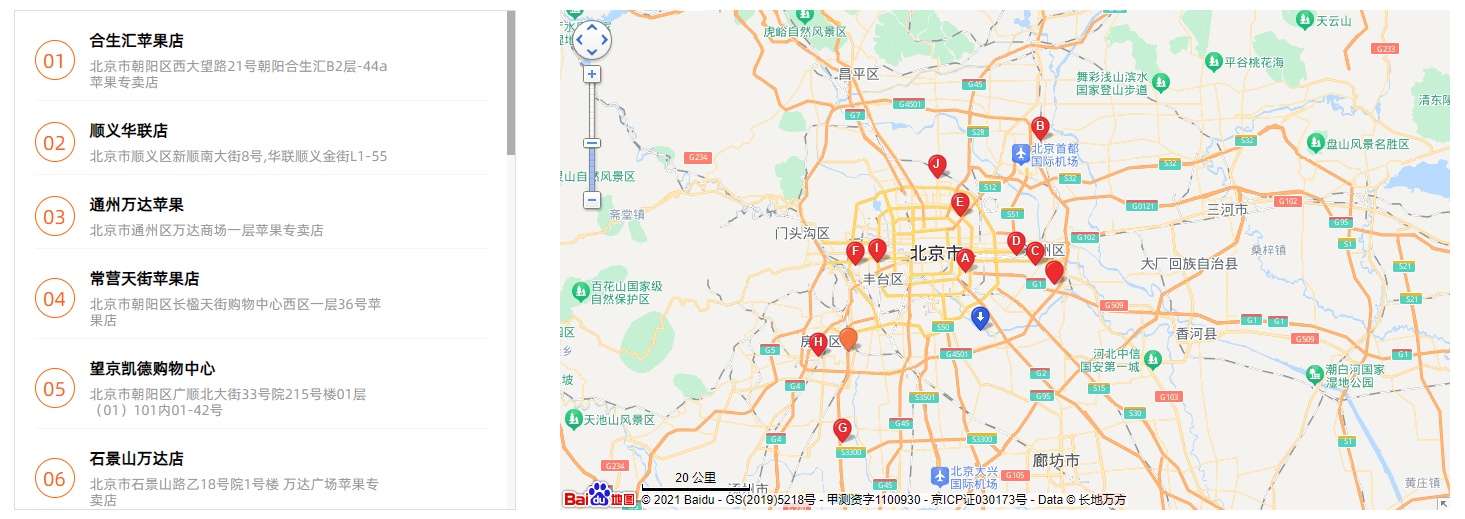
Task: Click the 三河市 label on map
Action: pos(1227,210)
